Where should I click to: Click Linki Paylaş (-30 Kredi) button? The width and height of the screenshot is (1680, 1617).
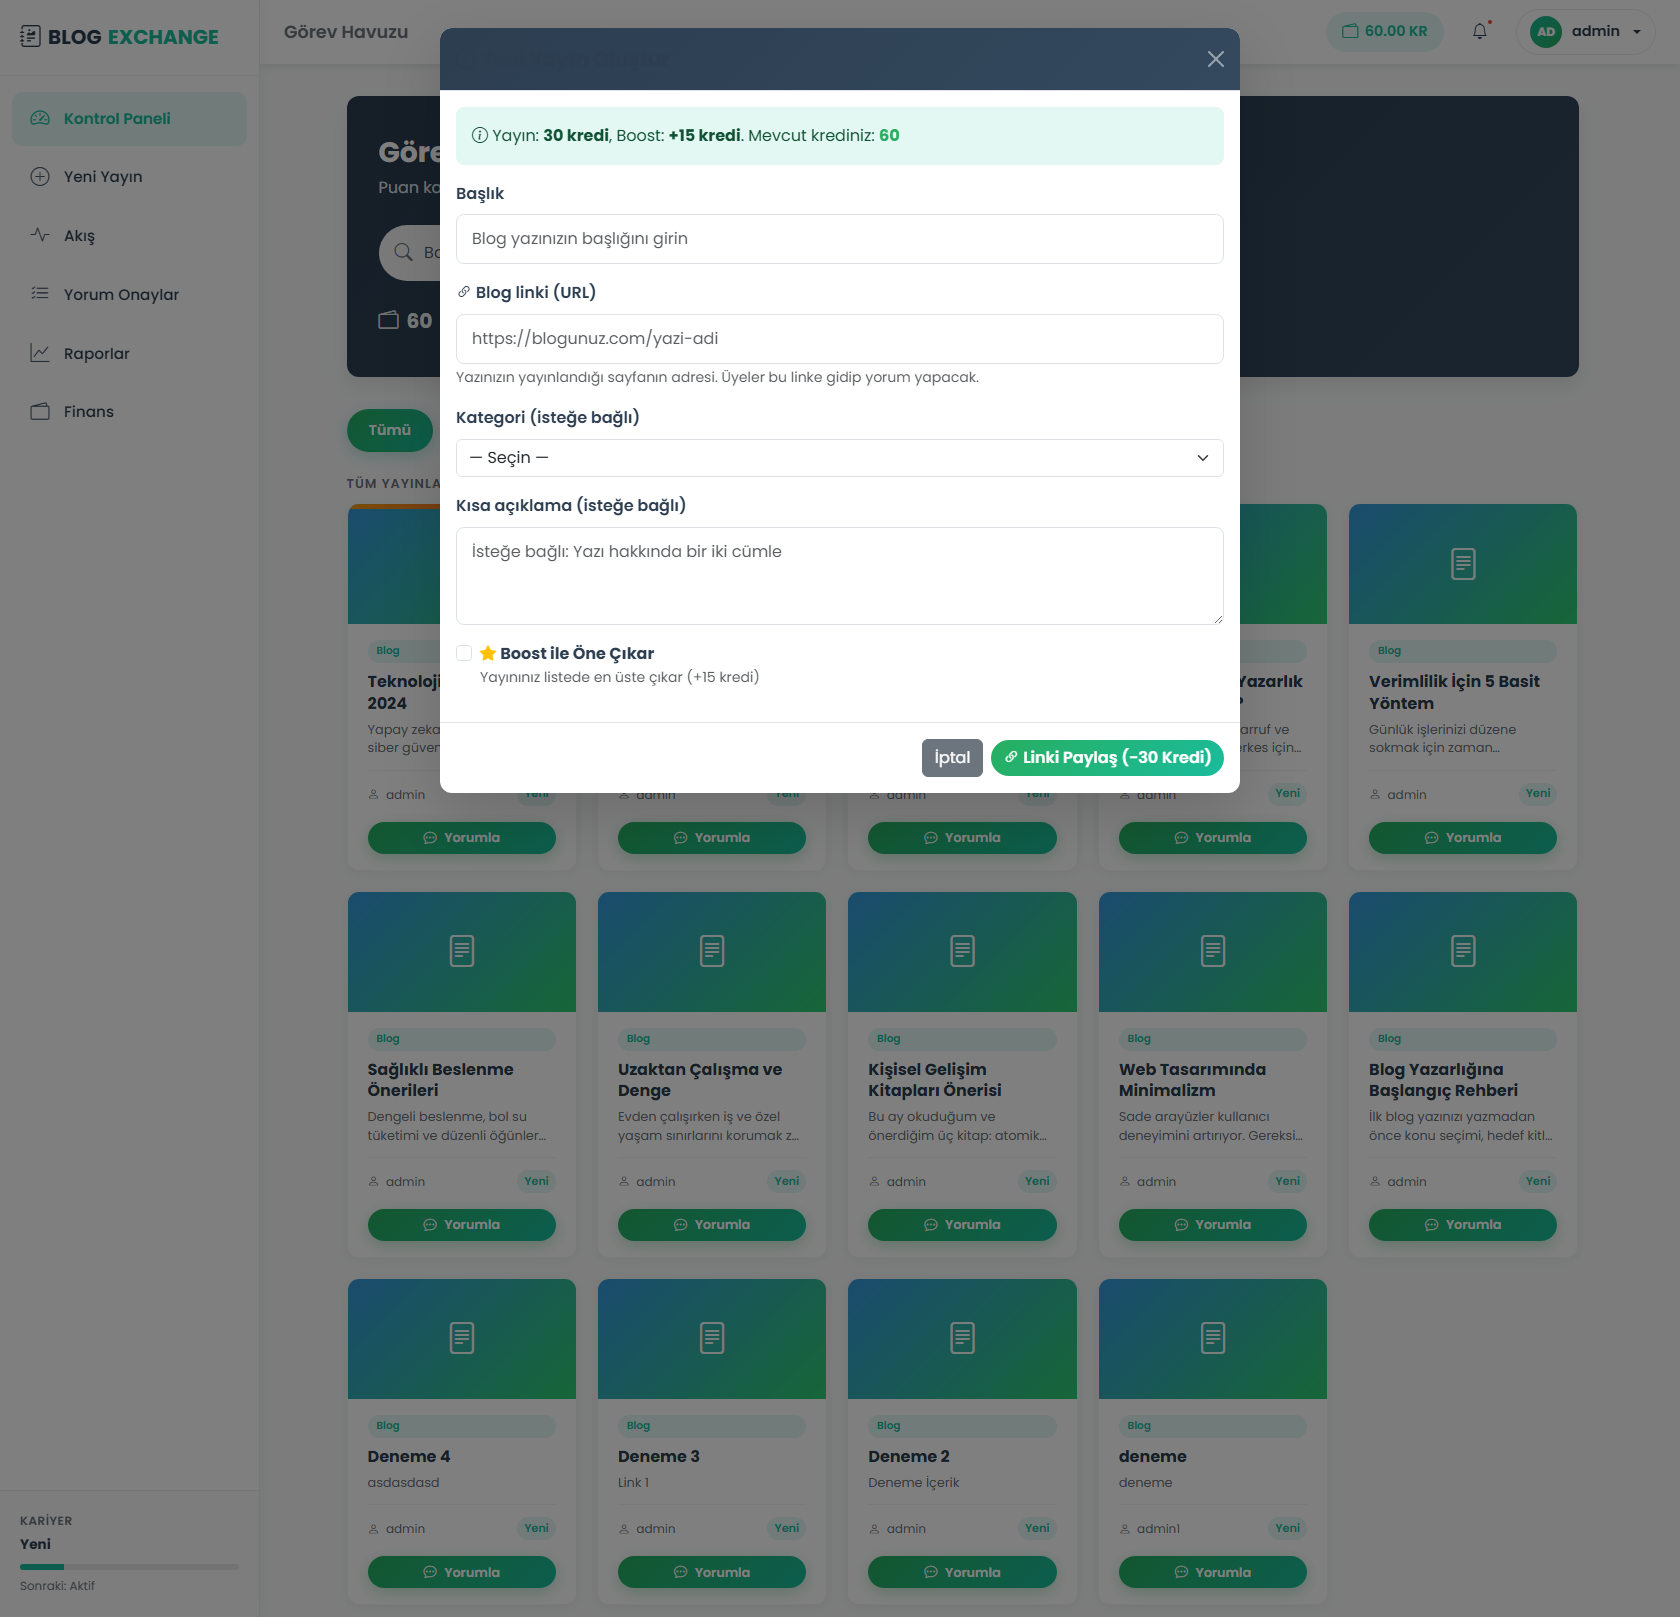(1106, 758)
